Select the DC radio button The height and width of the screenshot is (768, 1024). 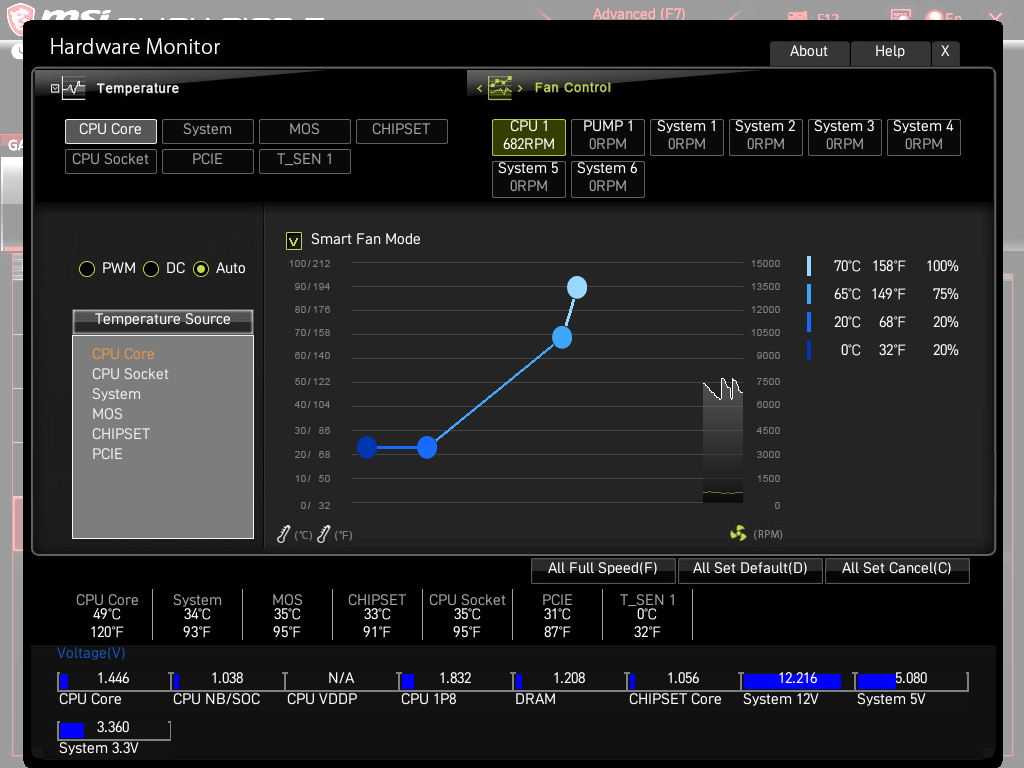pos(151,268)
